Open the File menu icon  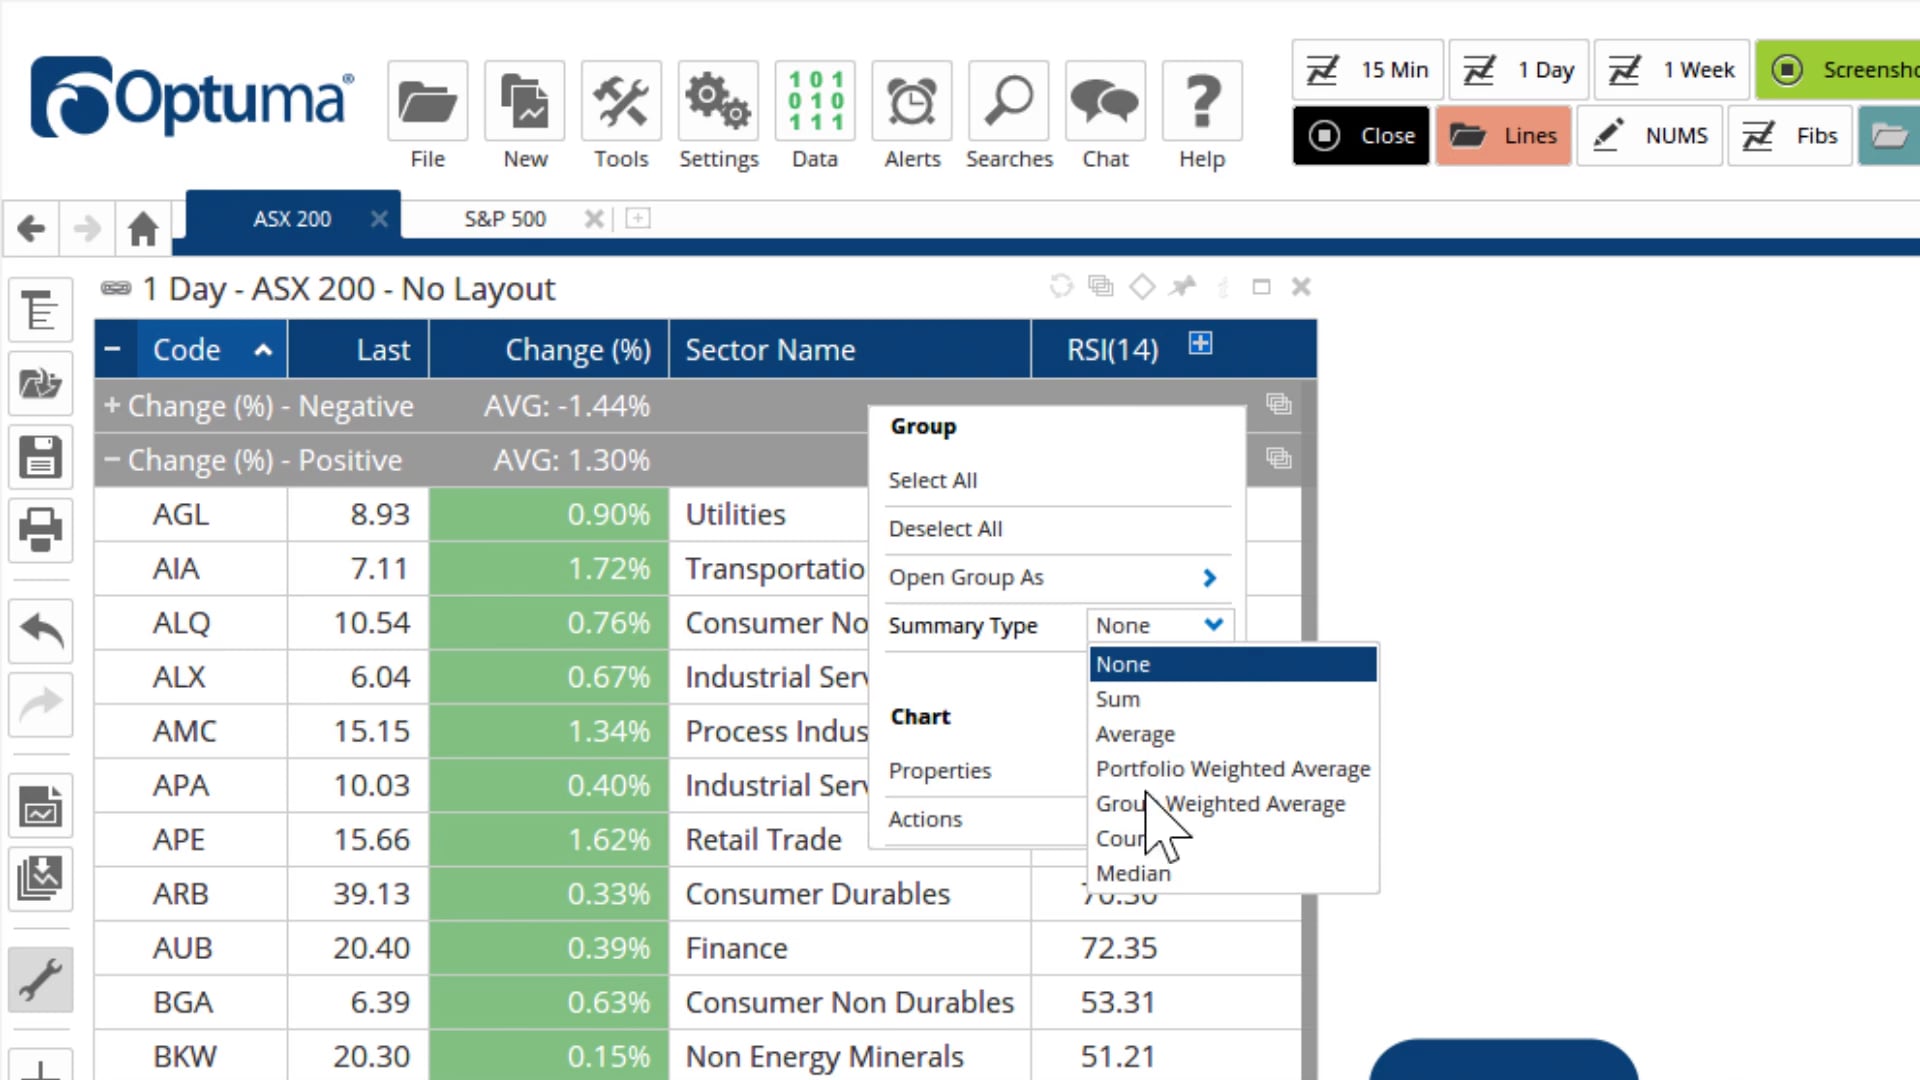coord(427,101)
